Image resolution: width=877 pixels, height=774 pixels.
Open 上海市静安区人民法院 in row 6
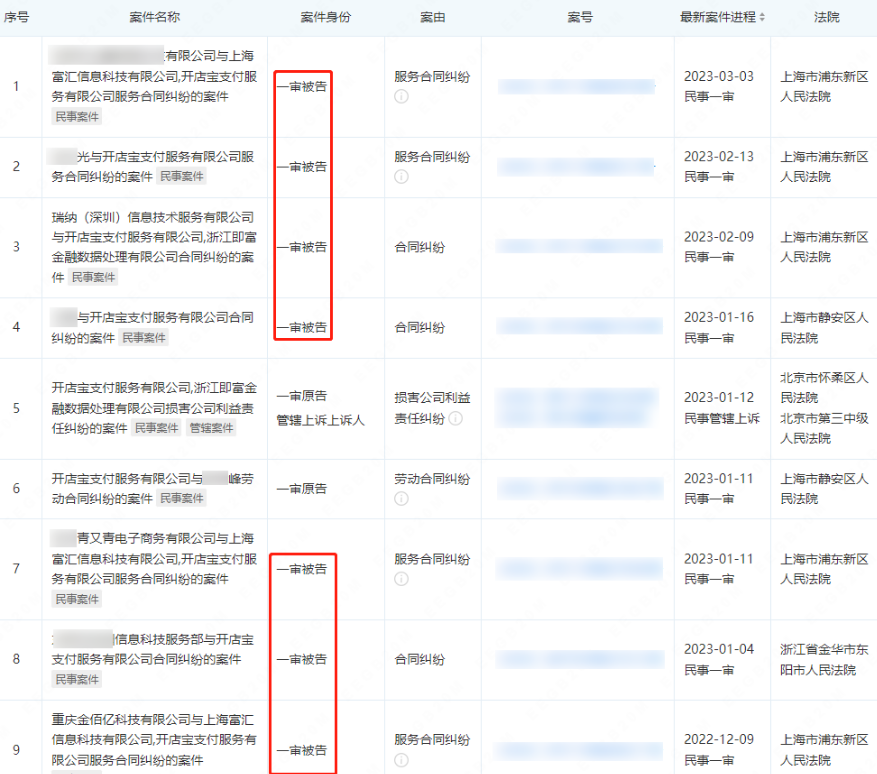coord(824,488)
